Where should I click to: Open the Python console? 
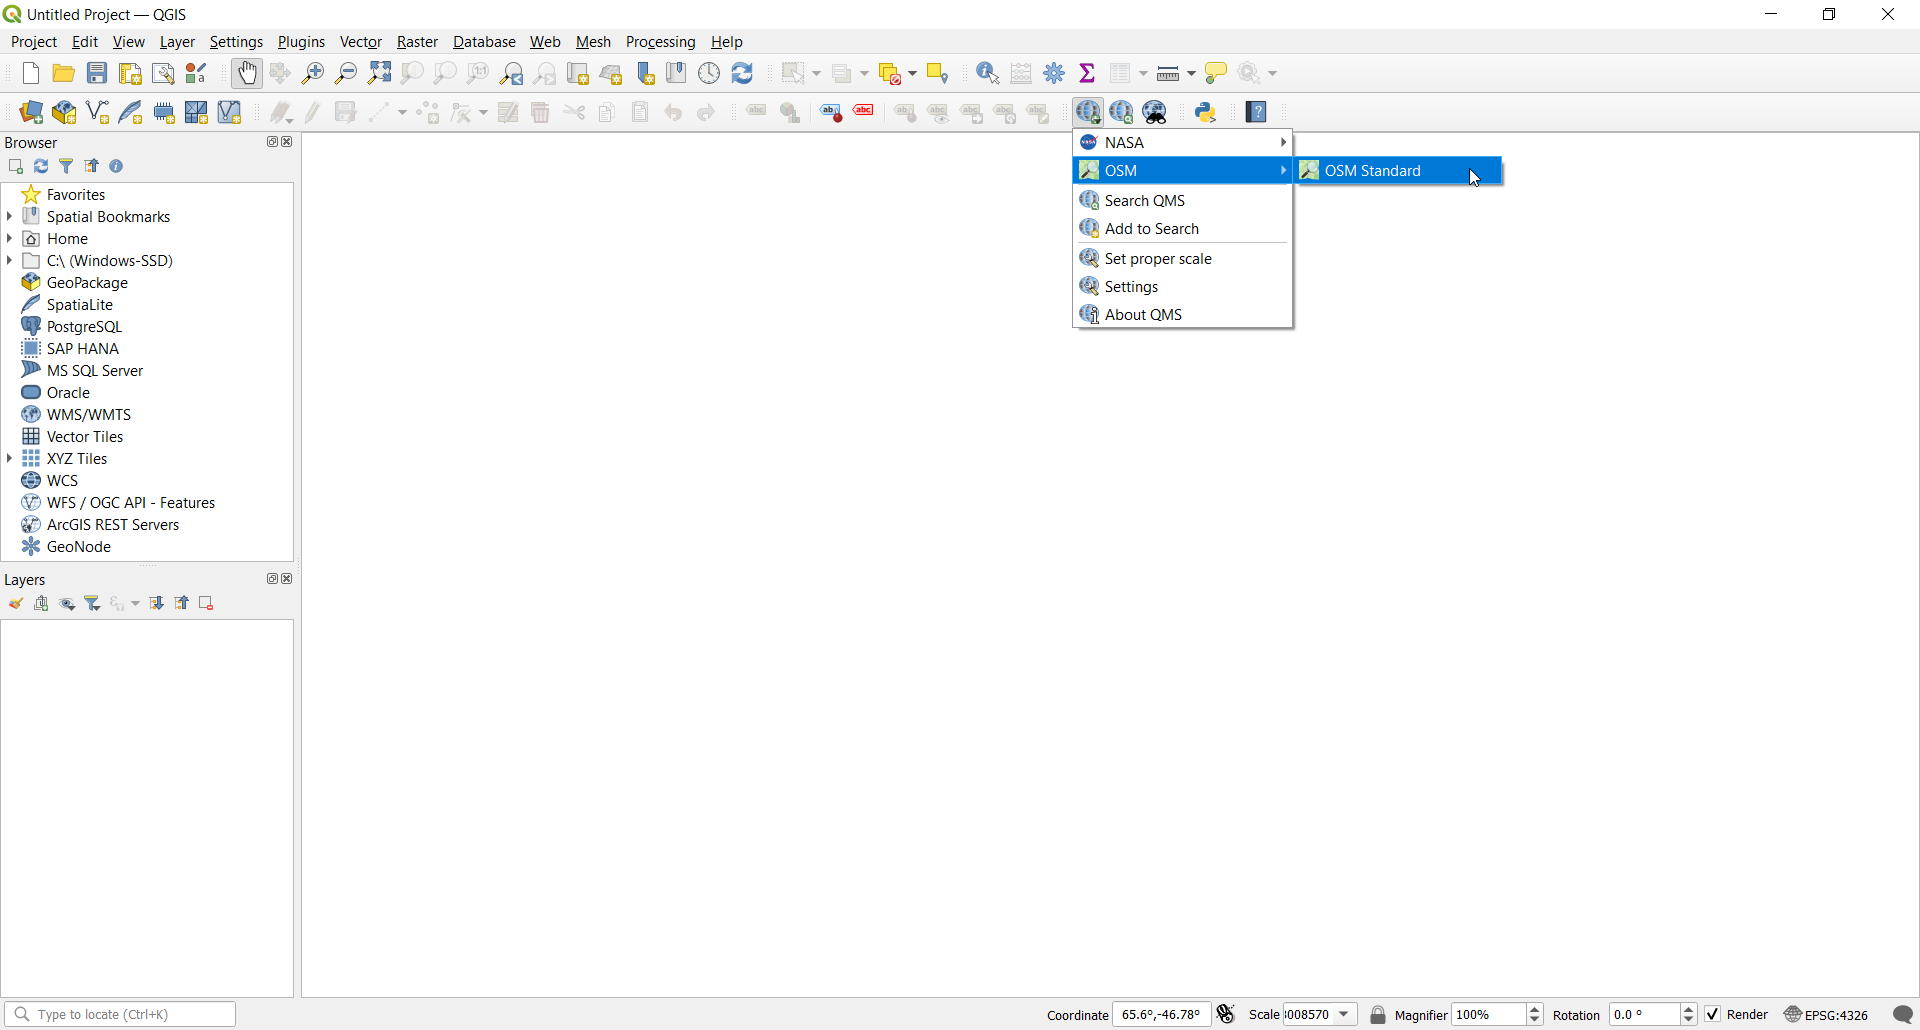tap(1207, 112)
